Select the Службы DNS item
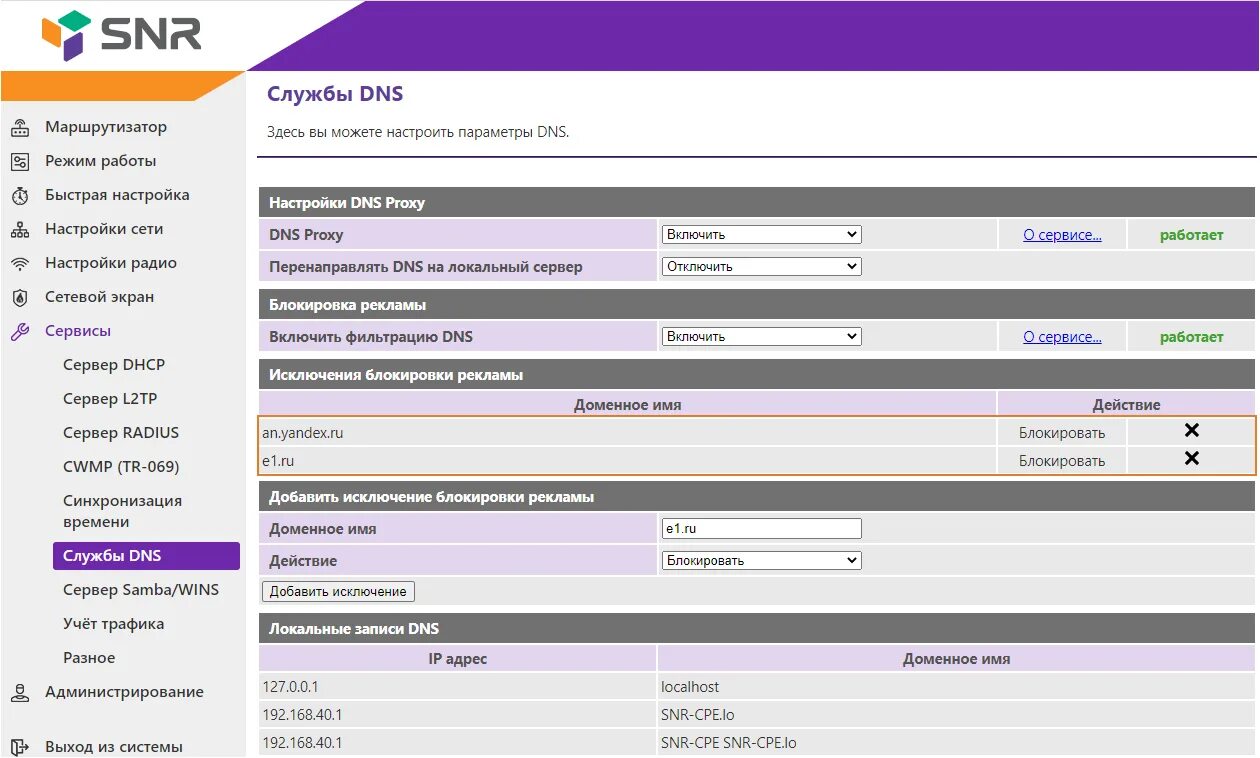1260x758 pixels. point(146,556)
